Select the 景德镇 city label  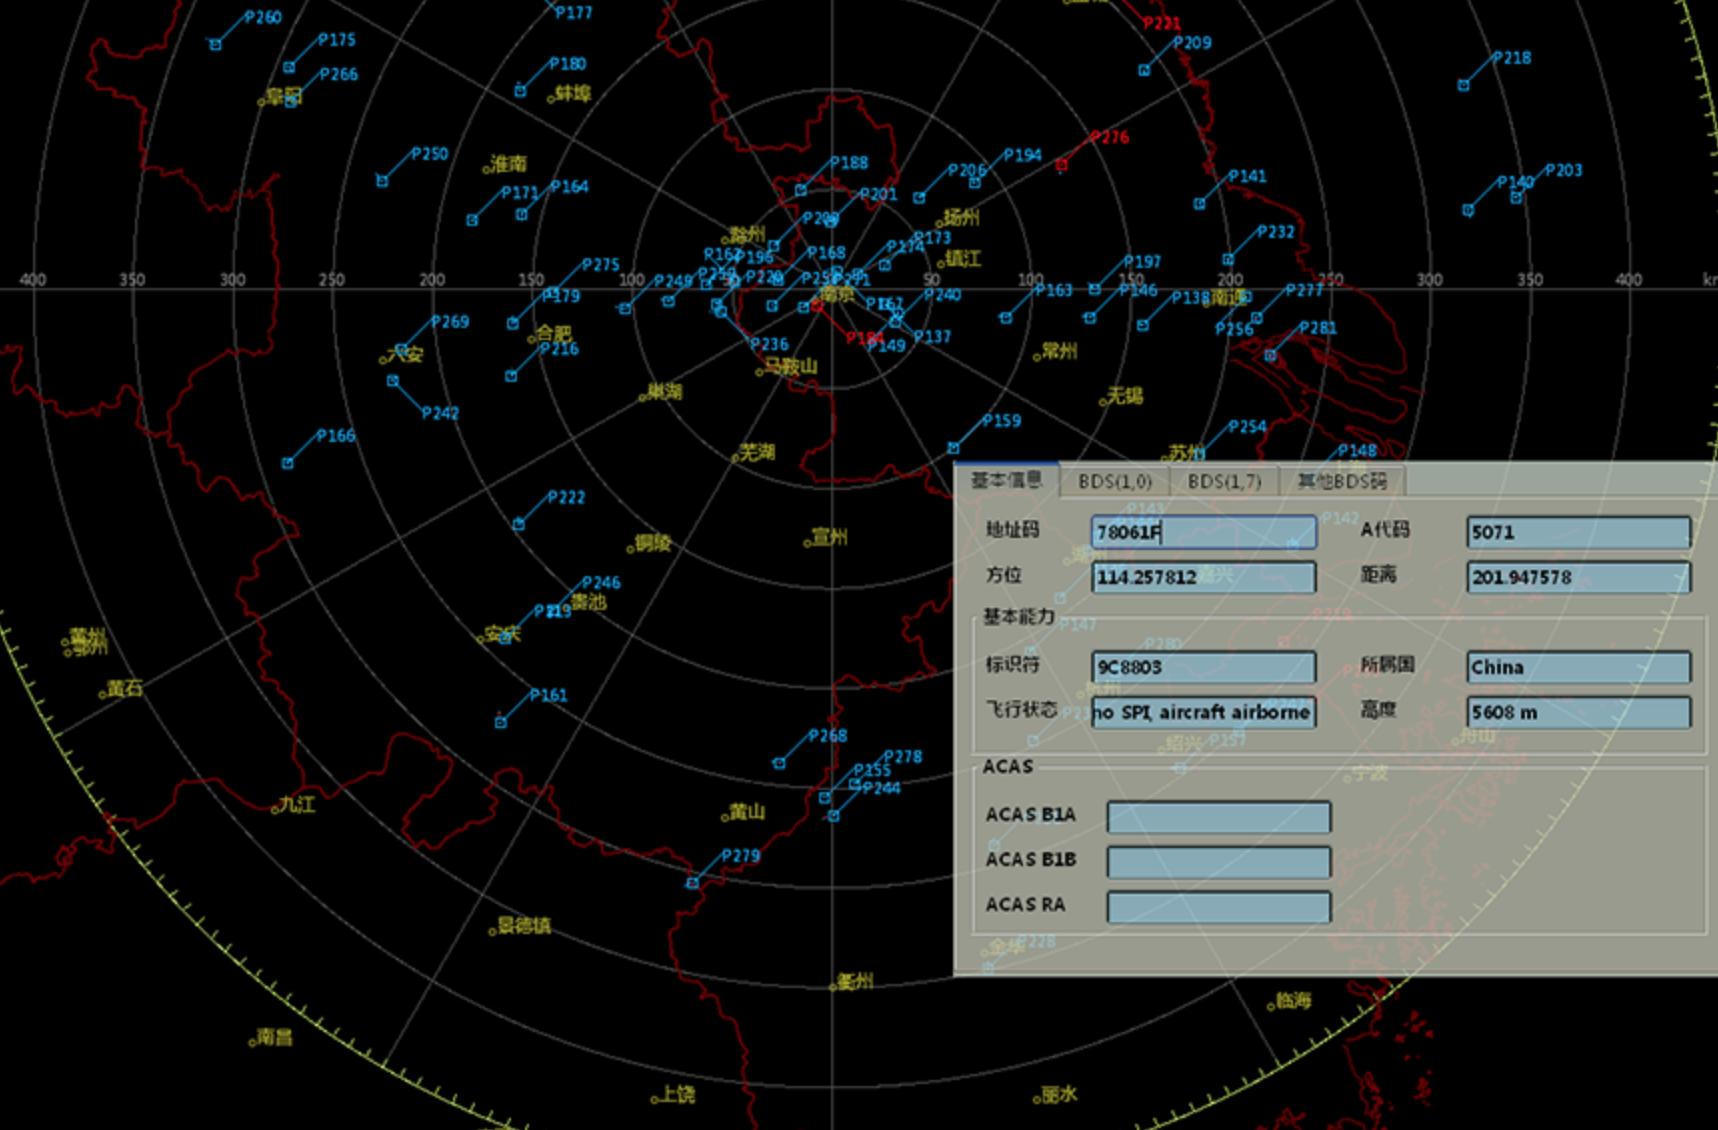point(524,926)
